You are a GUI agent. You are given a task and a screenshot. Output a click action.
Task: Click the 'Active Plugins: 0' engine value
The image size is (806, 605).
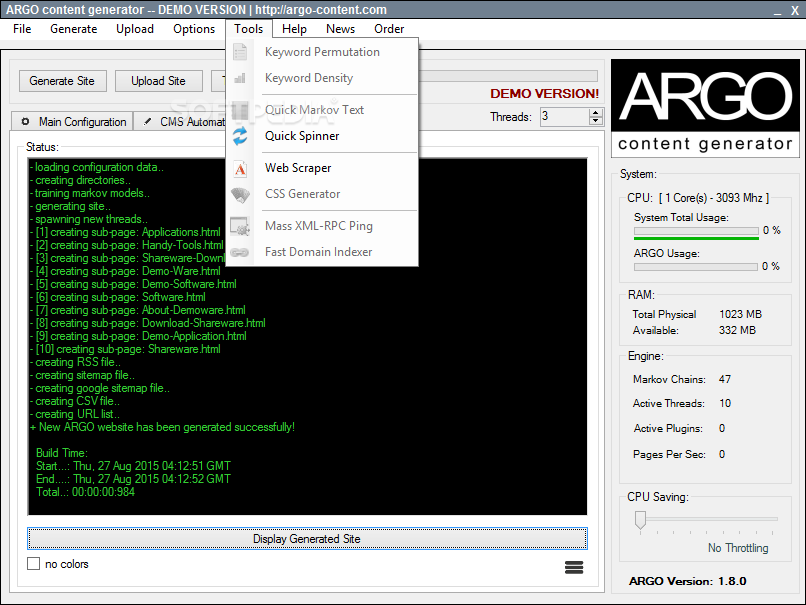[x=679, y=428]
